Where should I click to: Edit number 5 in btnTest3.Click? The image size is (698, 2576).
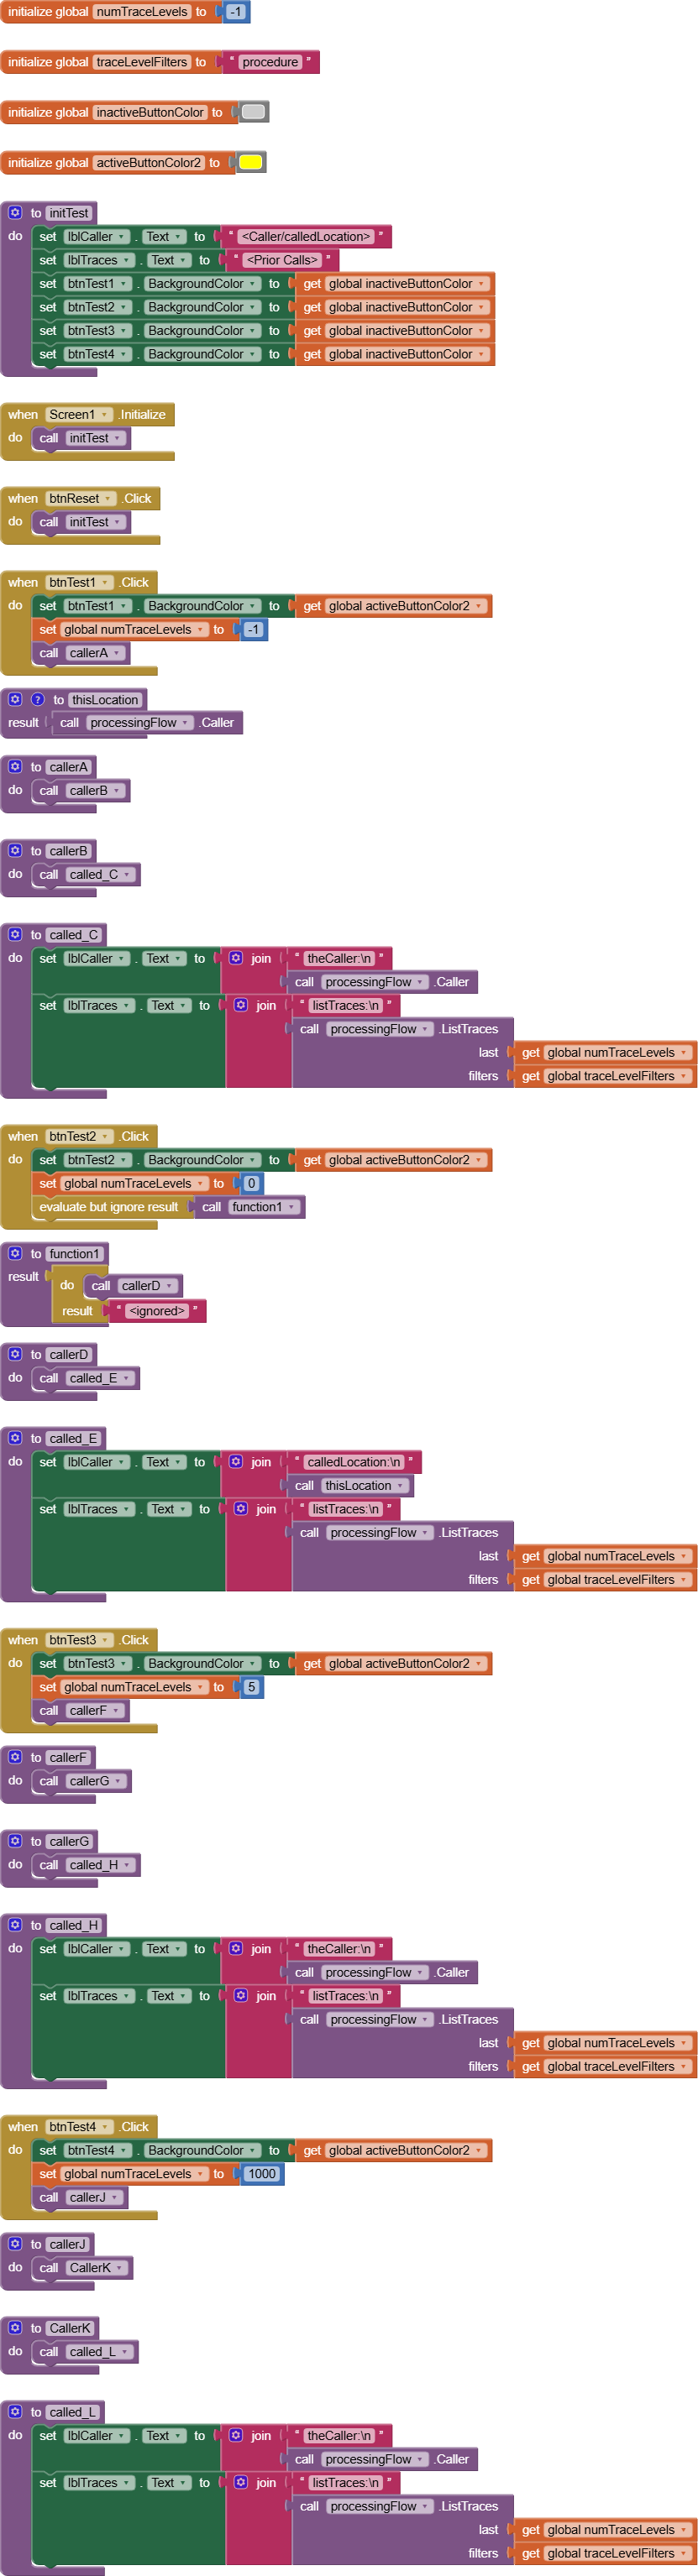point(251,1688)
